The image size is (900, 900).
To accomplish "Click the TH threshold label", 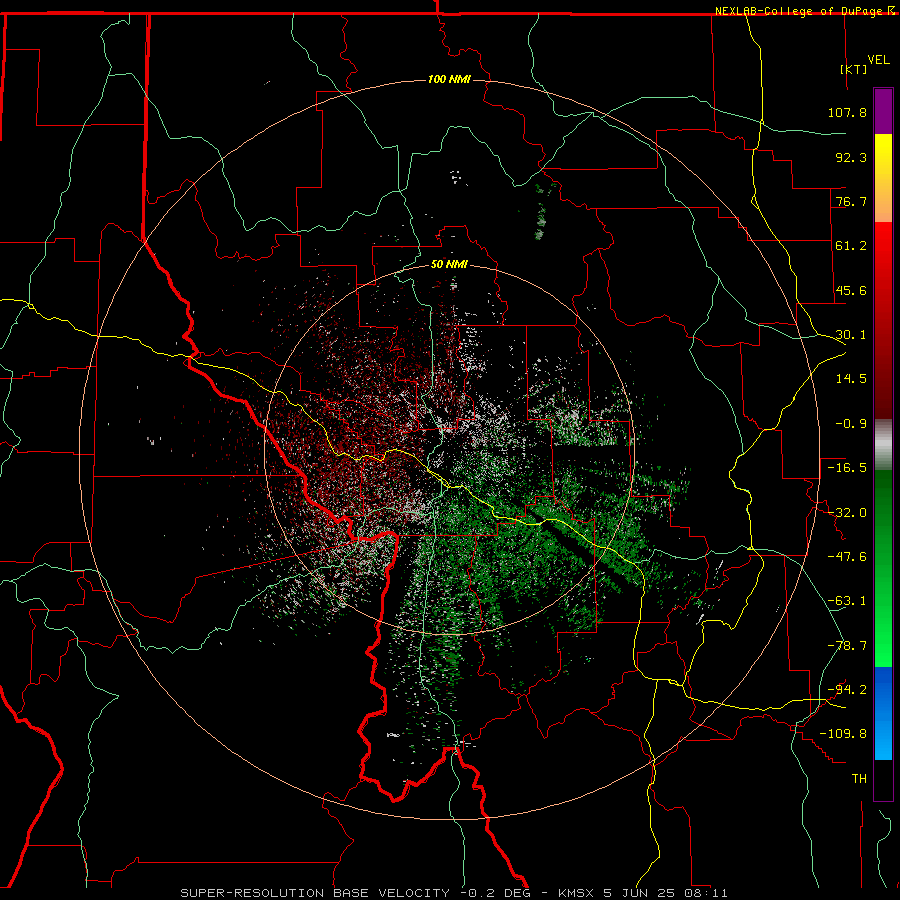I will point(859,779).
